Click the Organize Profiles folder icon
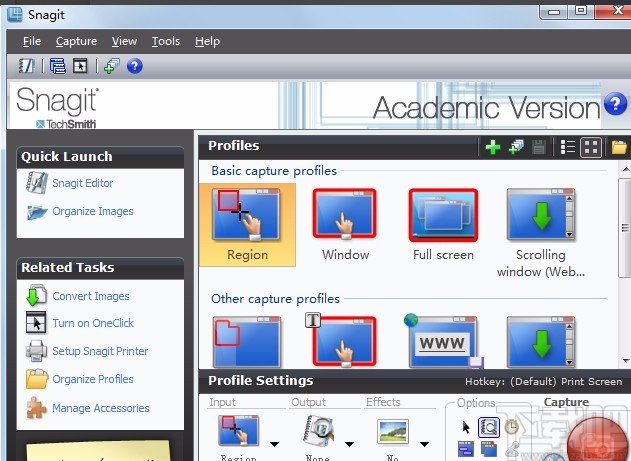 tap(37, 379)
